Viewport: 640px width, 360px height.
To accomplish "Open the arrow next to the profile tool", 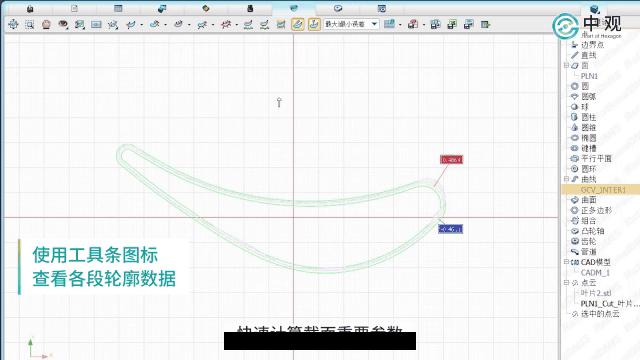I will coord(165,25).
